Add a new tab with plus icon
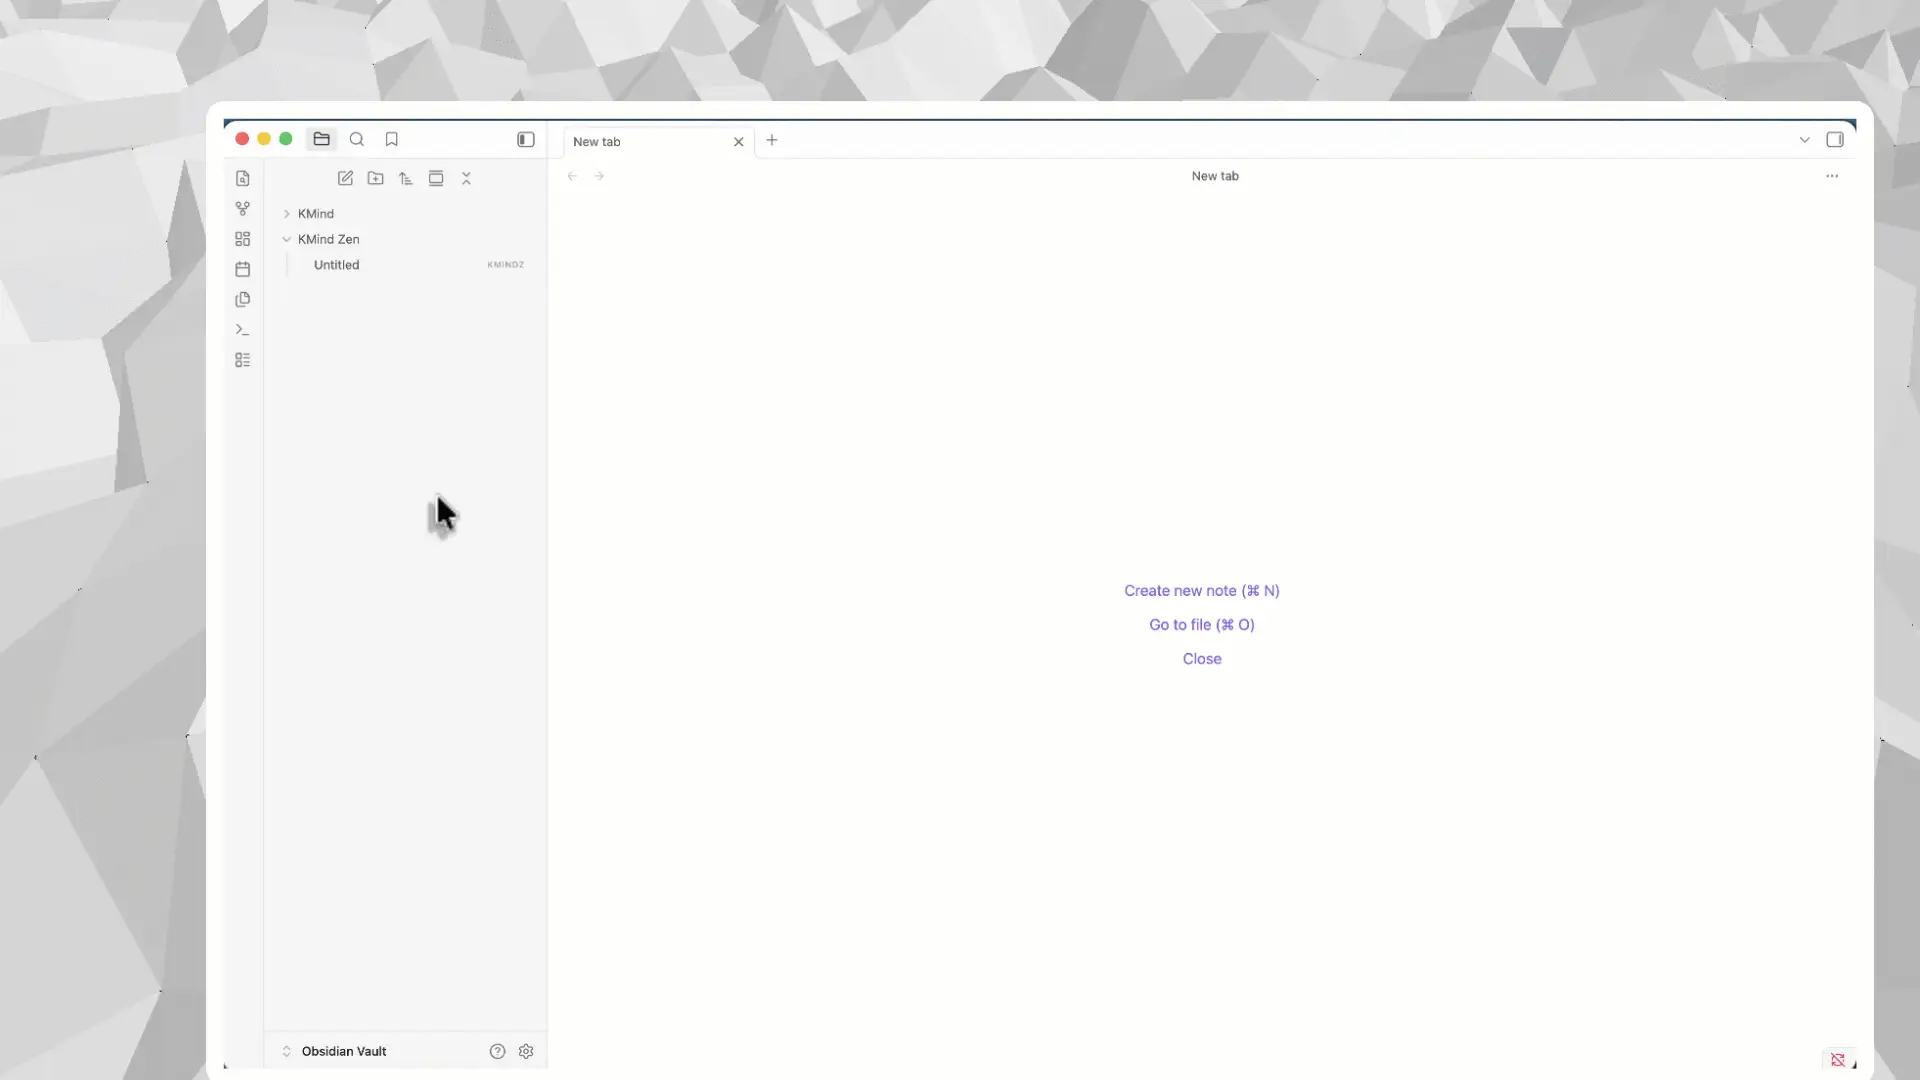The width and height of the screenshot is (1920, 1080). pos(772,140)
